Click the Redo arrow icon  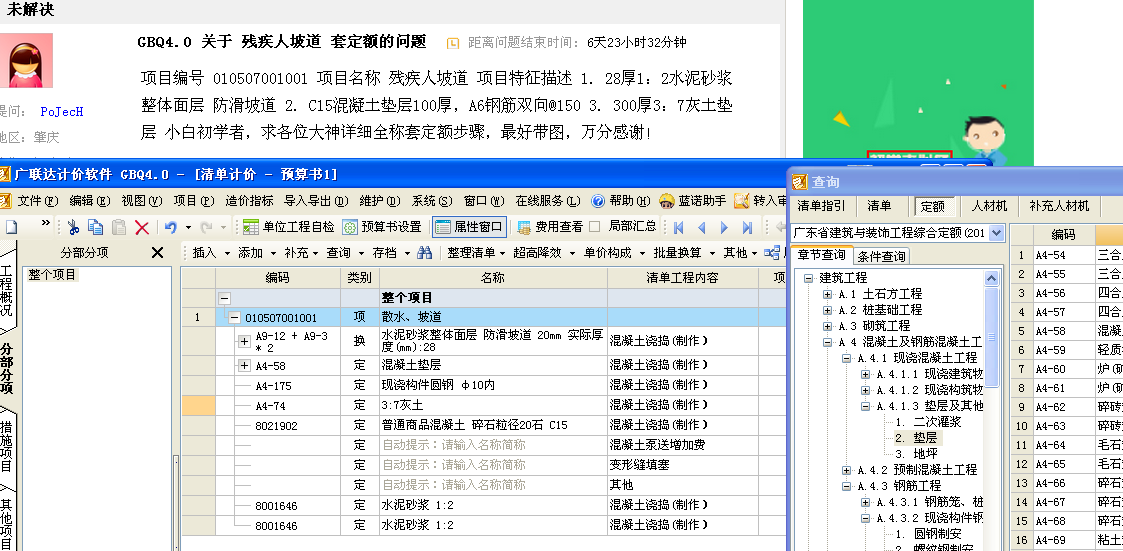(x=206, y=227)
